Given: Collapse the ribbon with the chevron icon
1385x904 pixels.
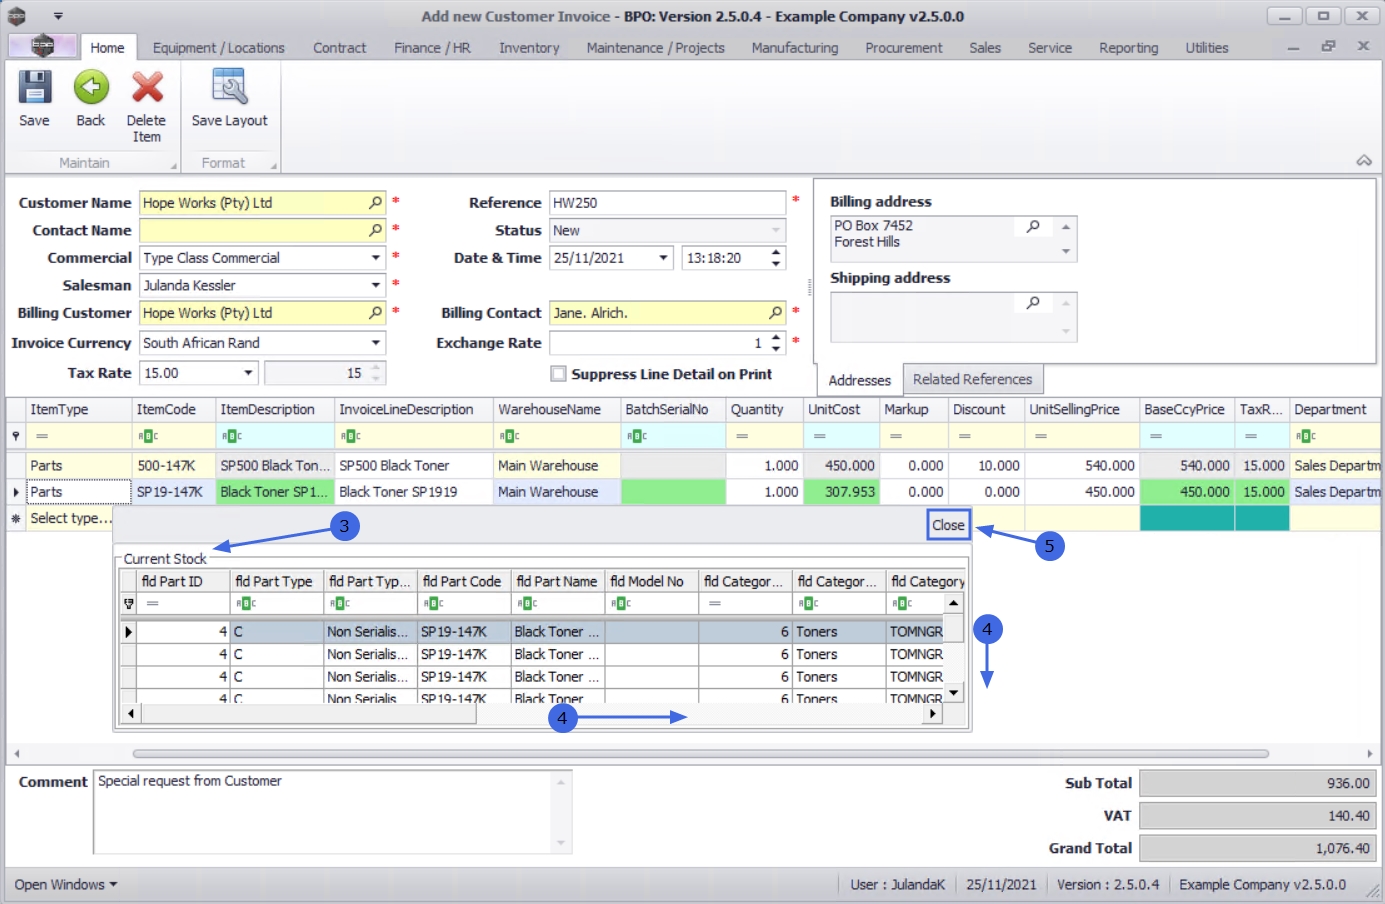Looking at the screenshot, I should point(1363,161).
